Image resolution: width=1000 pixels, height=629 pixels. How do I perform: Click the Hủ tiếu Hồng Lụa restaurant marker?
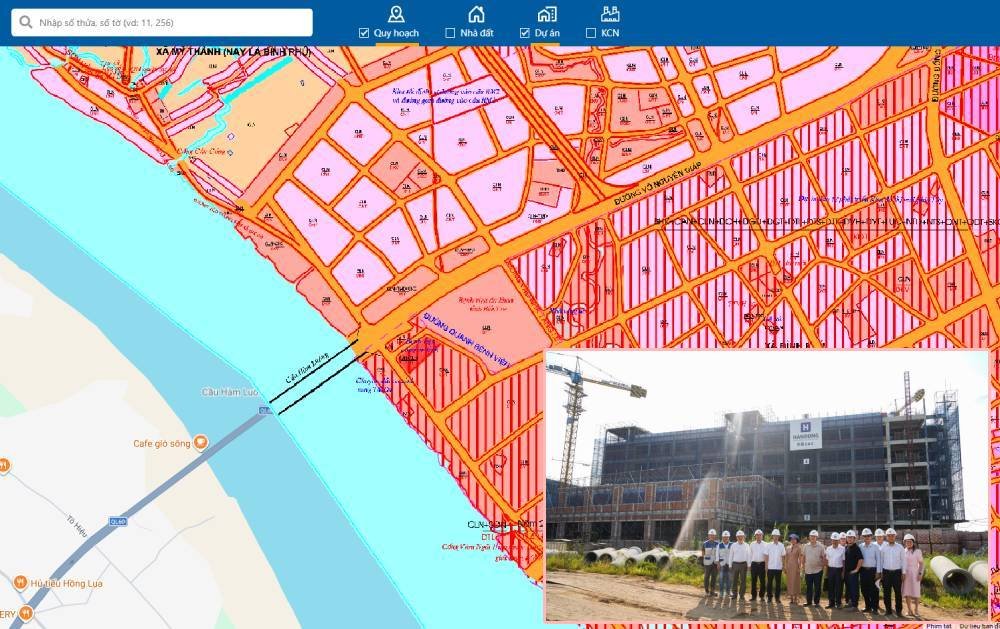click(19, 583)
